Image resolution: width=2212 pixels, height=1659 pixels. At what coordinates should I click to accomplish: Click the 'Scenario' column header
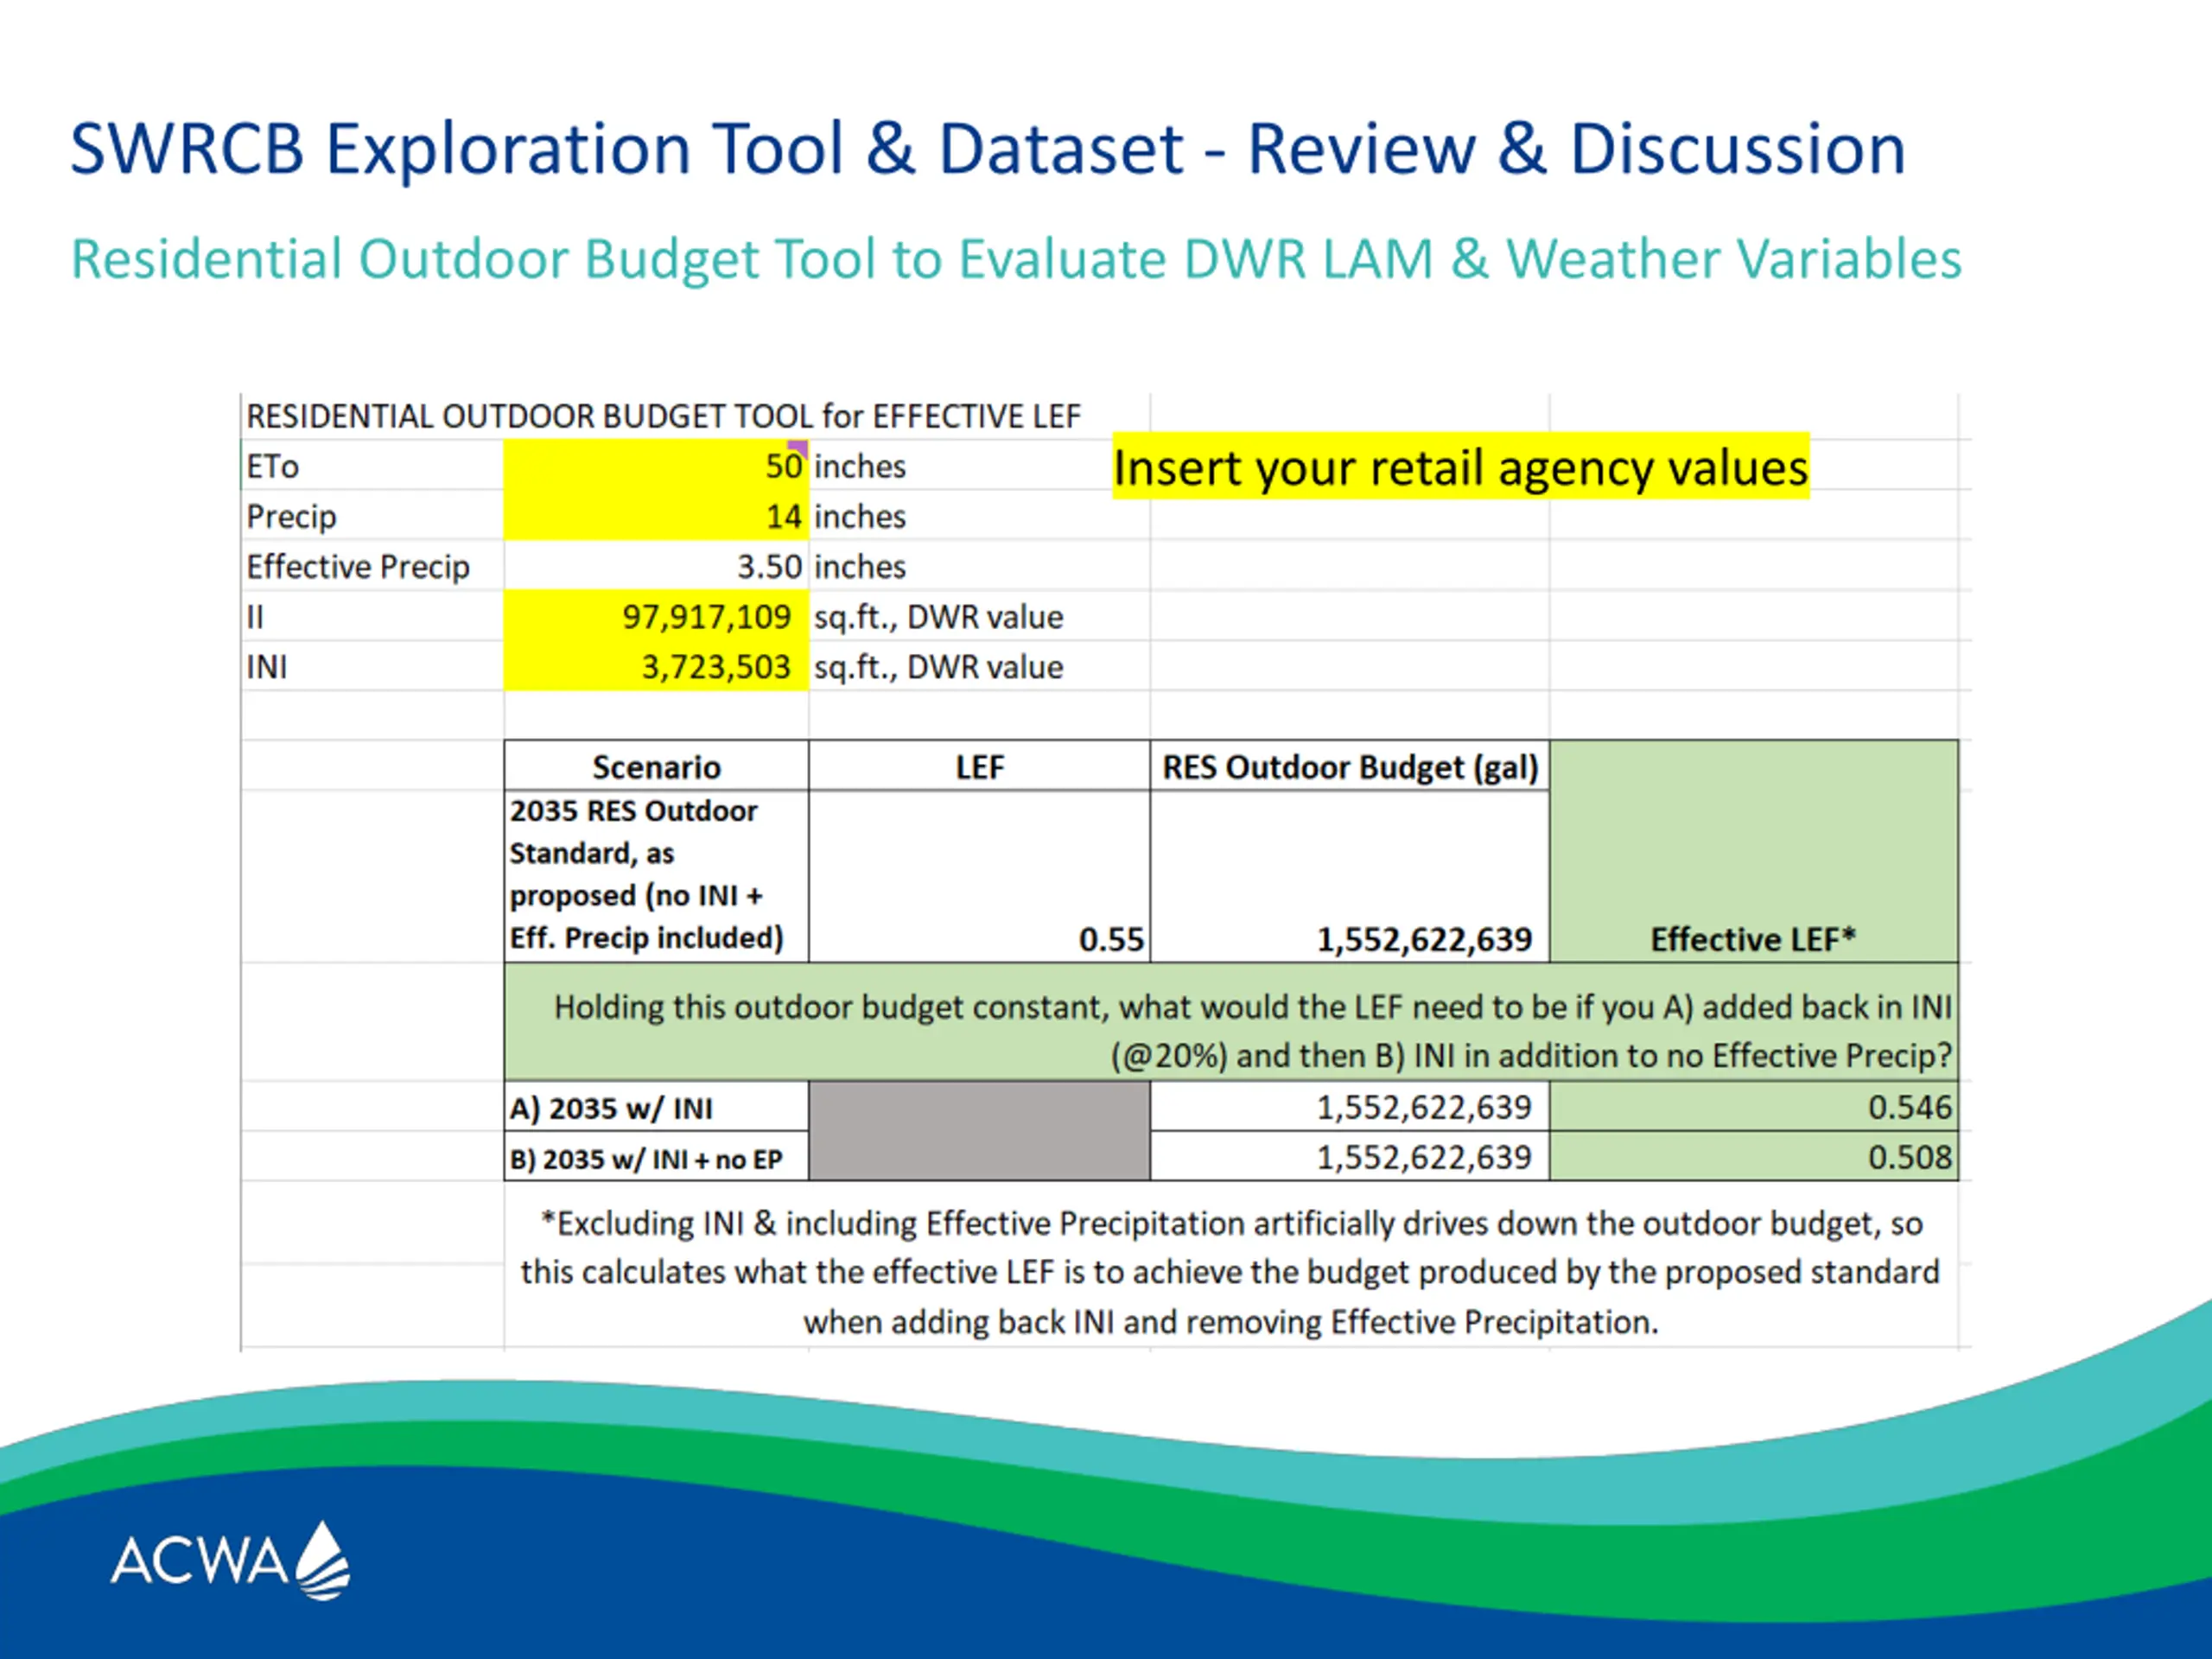(x=656, y=767)
